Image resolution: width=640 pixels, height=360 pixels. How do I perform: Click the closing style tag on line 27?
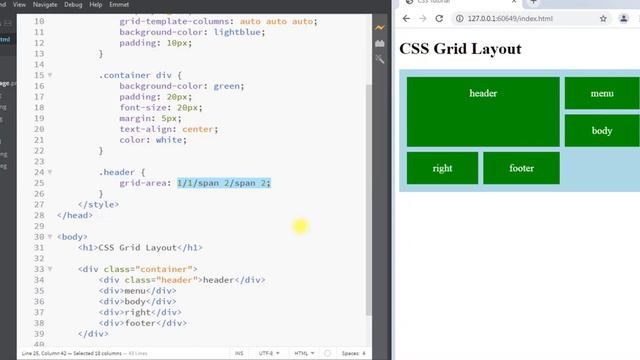pos(98,204)
